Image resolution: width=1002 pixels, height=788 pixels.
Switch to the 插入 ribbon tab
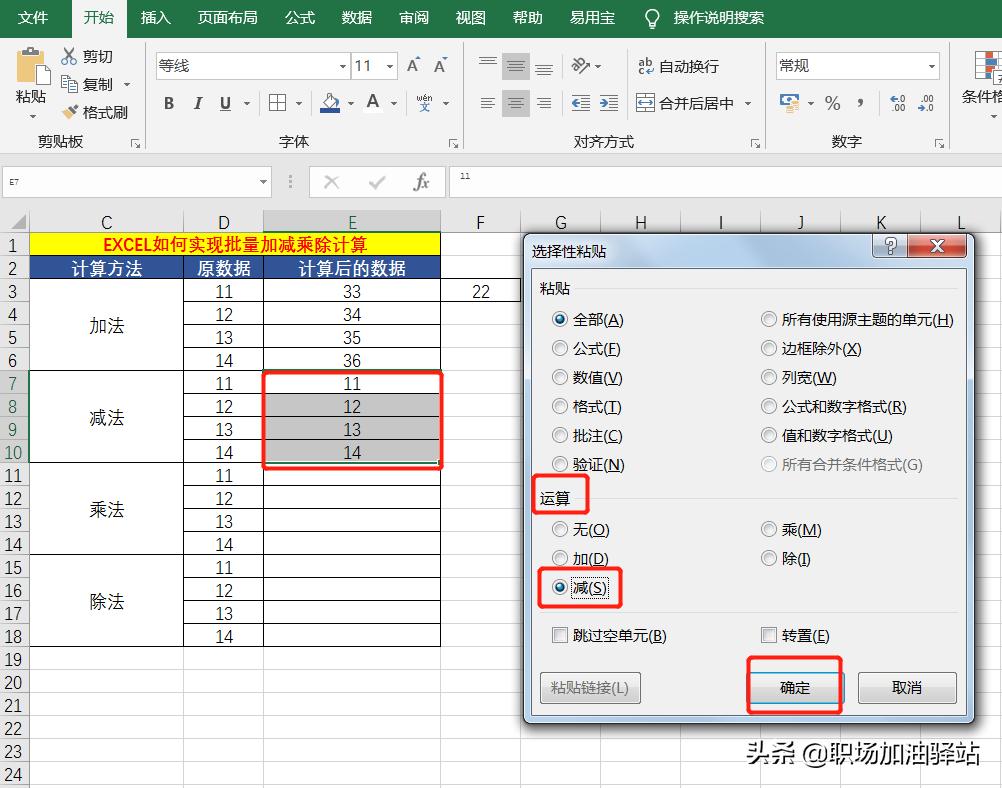click(155, 18)
